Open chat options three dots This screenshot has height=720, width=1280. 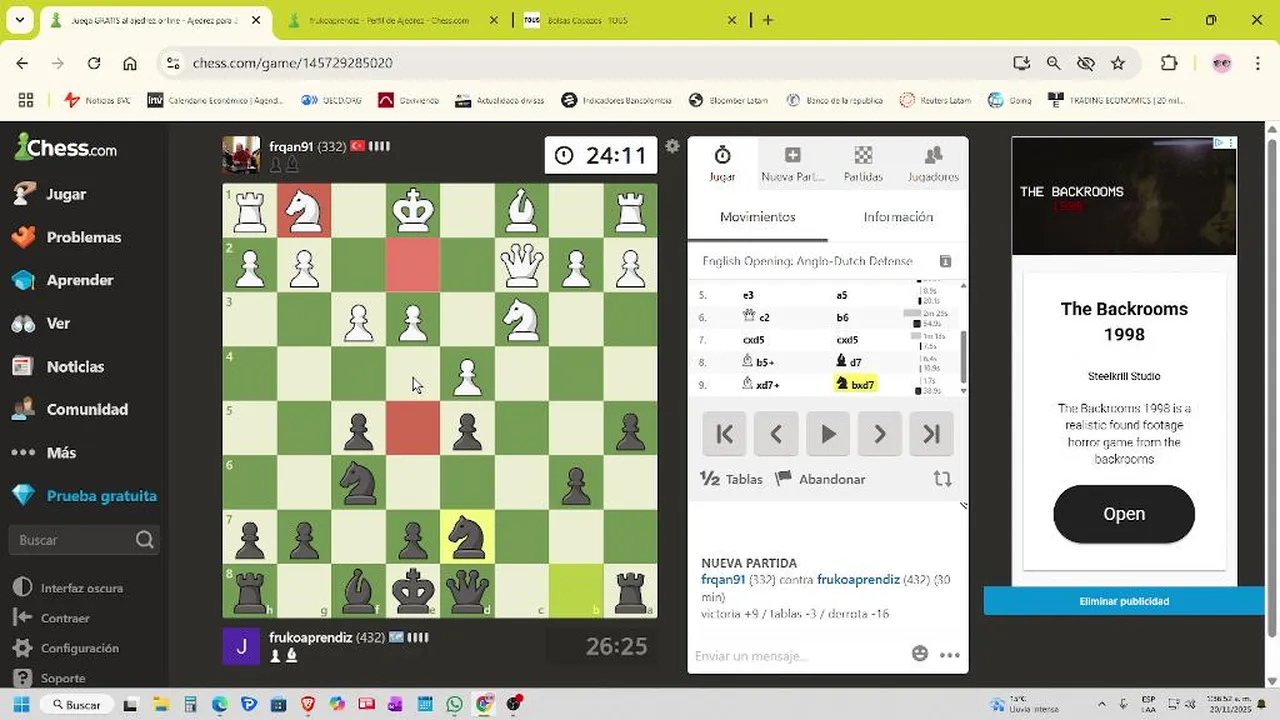pyautogui.click(x=950, y=656)
